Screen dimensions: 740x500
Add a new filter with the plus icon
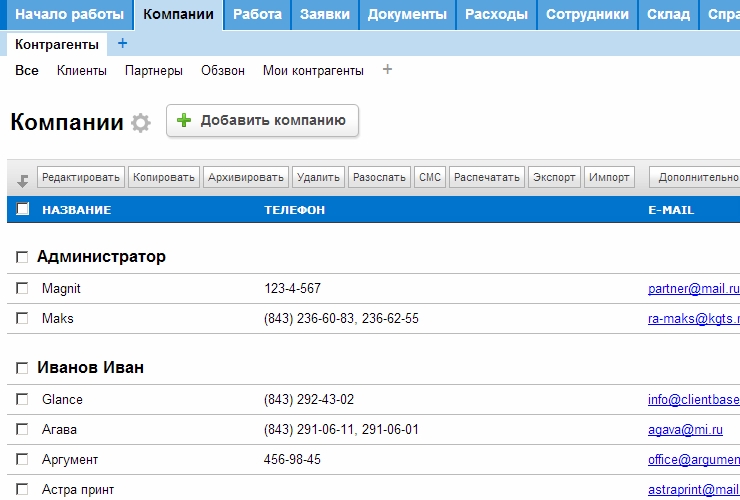(388, 70)
